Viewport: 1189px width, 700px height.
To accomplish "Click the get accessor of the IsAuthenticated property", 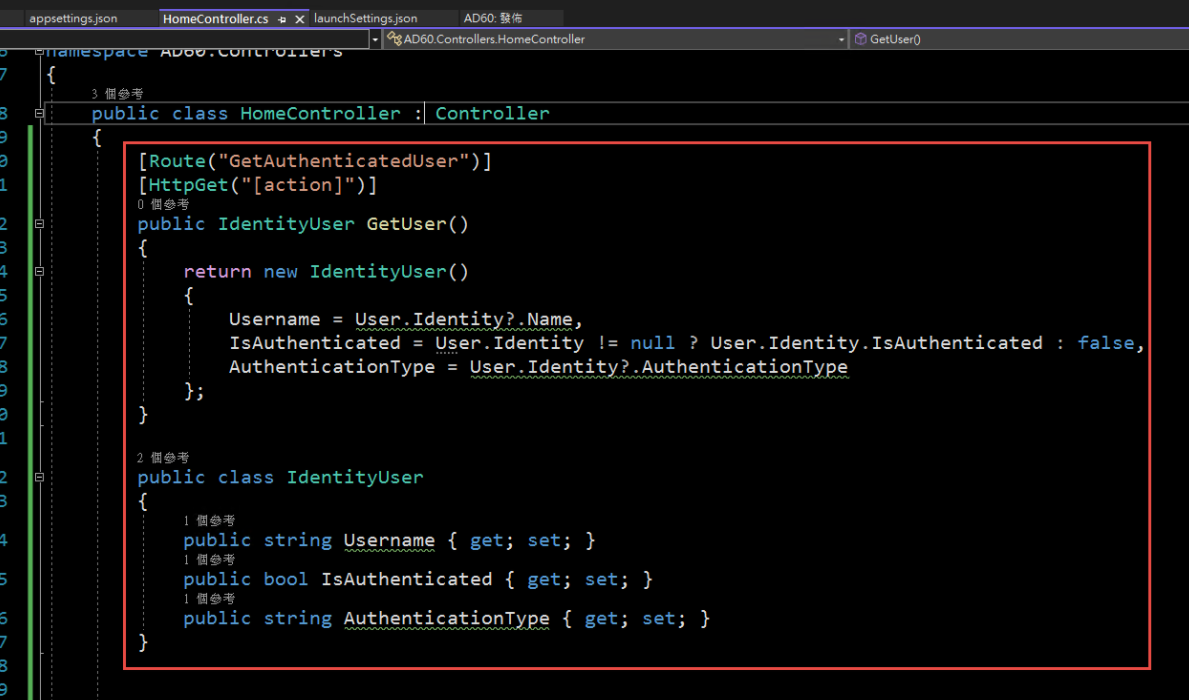I will click(544, 579).
